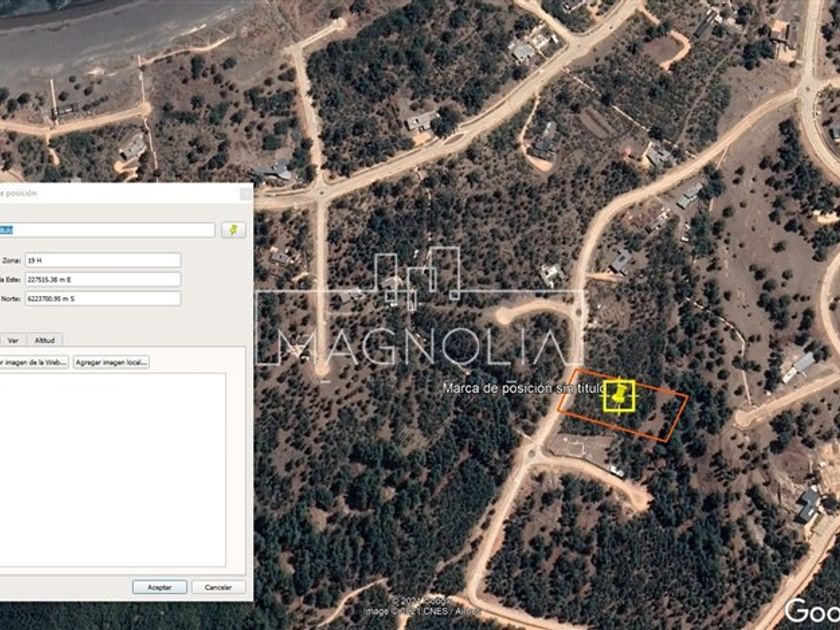
Task: Switch to the Altitud tab
Action: [x=44, y=340]
